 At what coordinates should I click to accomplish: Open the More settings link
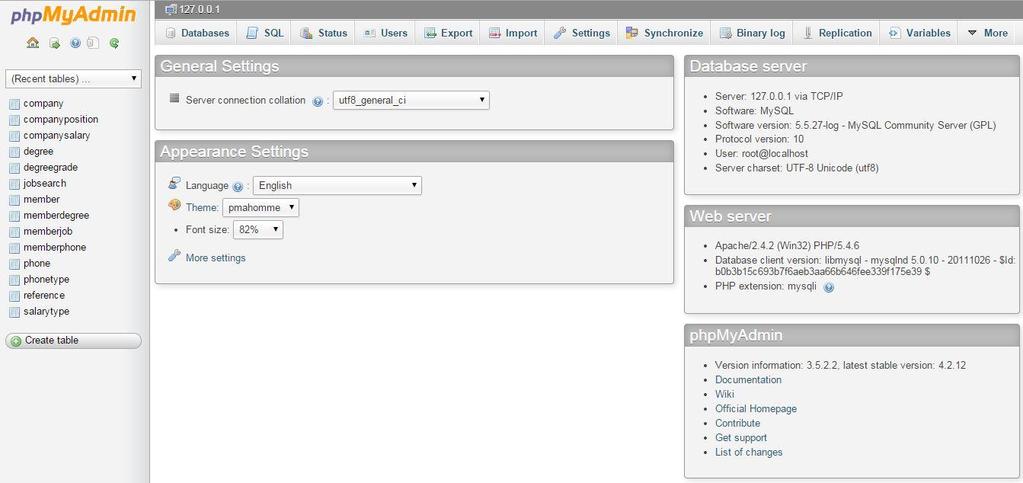click(215, 258)
